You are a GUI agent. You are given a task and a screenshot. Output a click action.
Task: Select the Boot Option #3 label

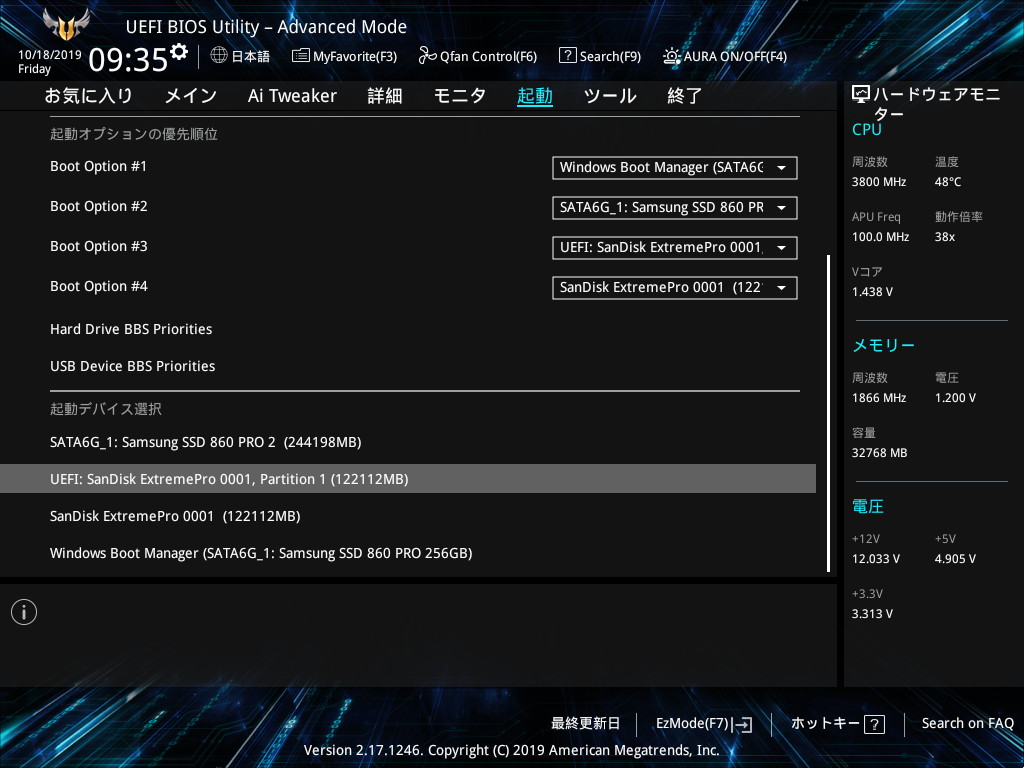click(x=99, y=246)
